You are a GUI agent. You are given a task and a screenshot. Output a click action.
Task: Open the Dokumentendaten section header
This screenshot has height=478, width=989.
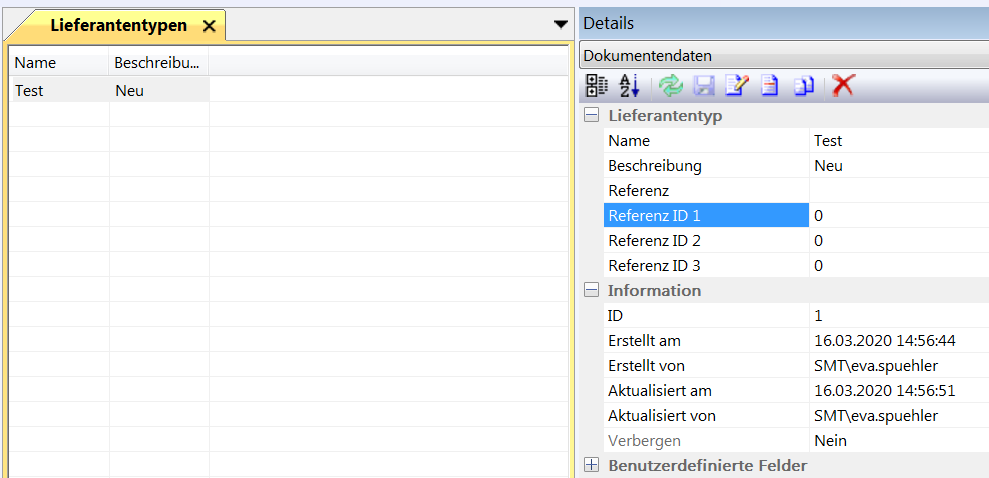[x=782, y=56]
